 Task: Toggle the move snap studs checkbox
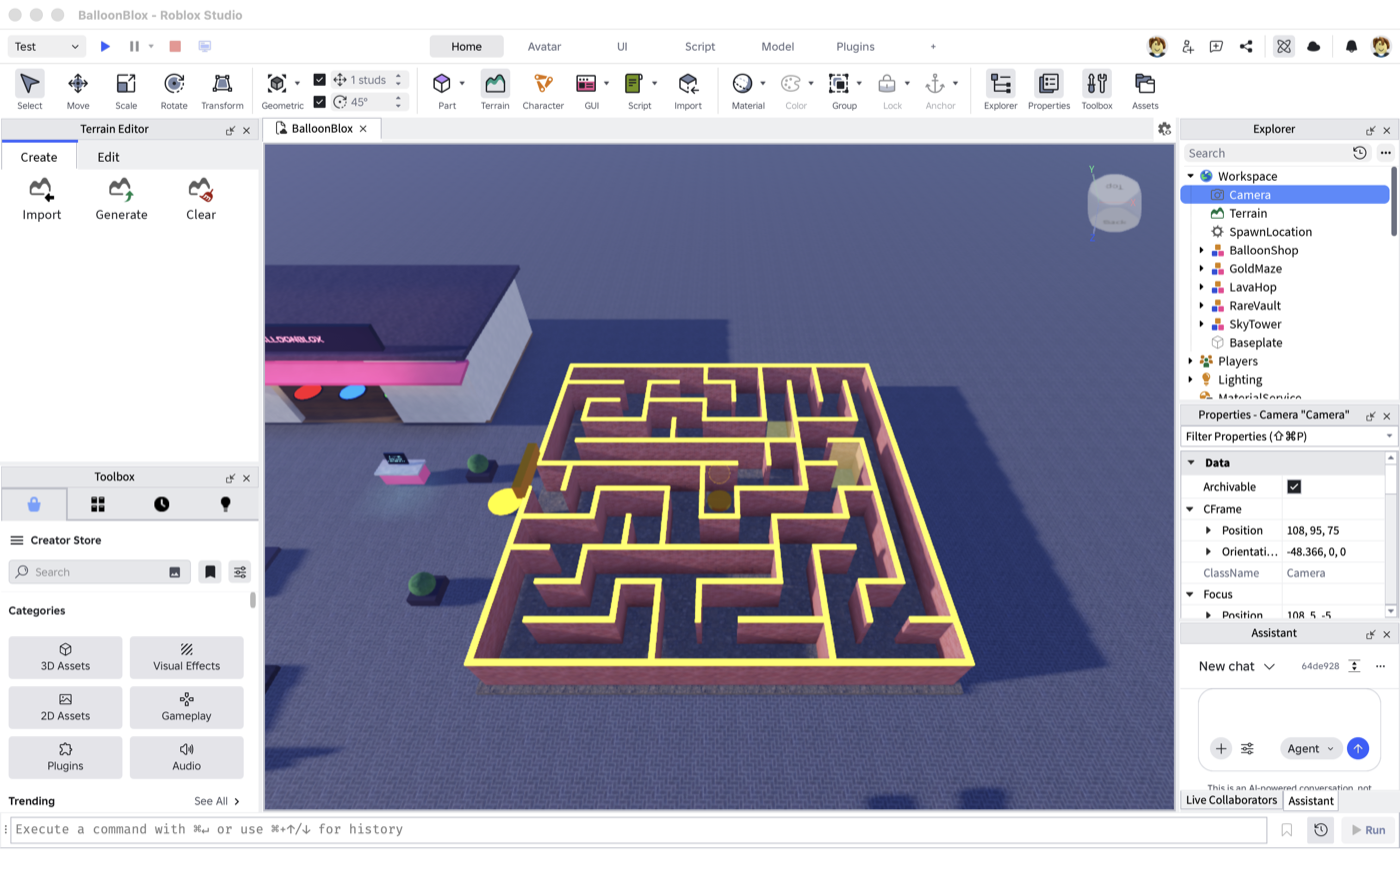click(319, 79)
